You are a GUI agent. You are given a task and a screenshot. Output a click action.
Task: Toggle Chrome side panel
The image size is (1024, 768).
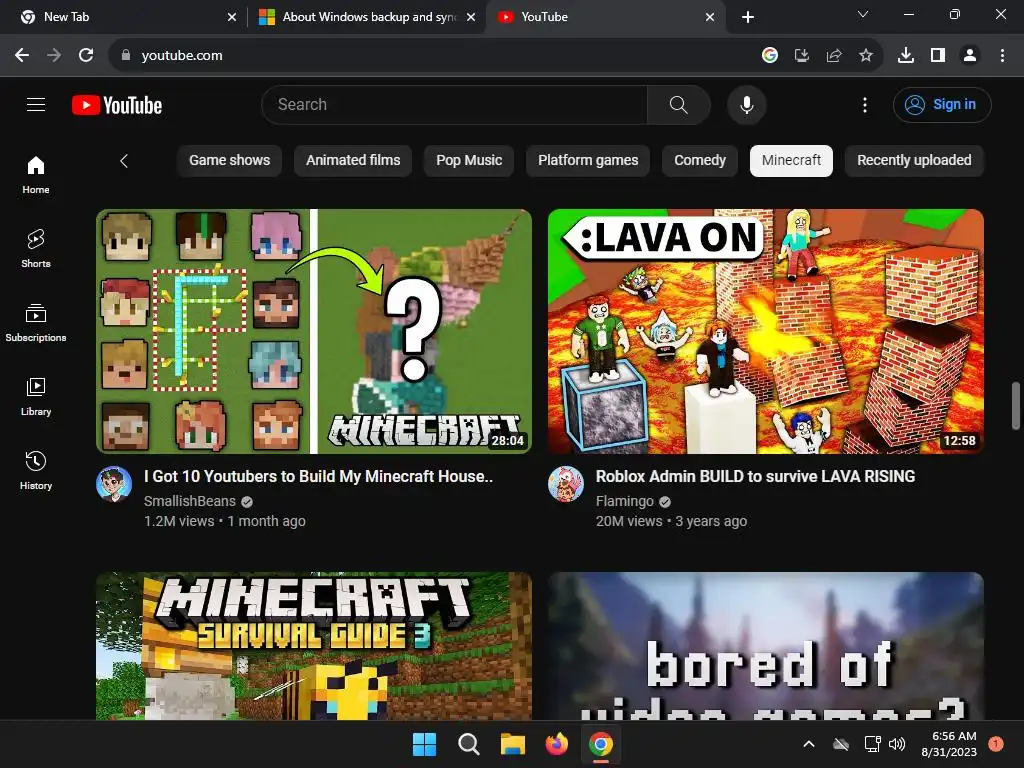click(x=938, y=56)
